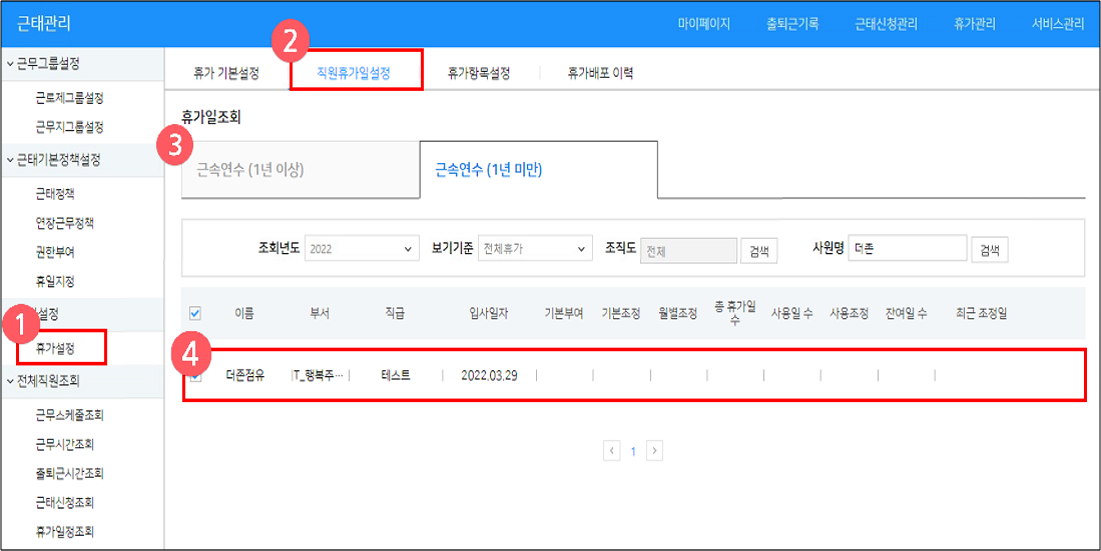Open 휴가관리 in the top menu
The width and height of the screenshot is (1101, 551).
[x=974, y=24]
